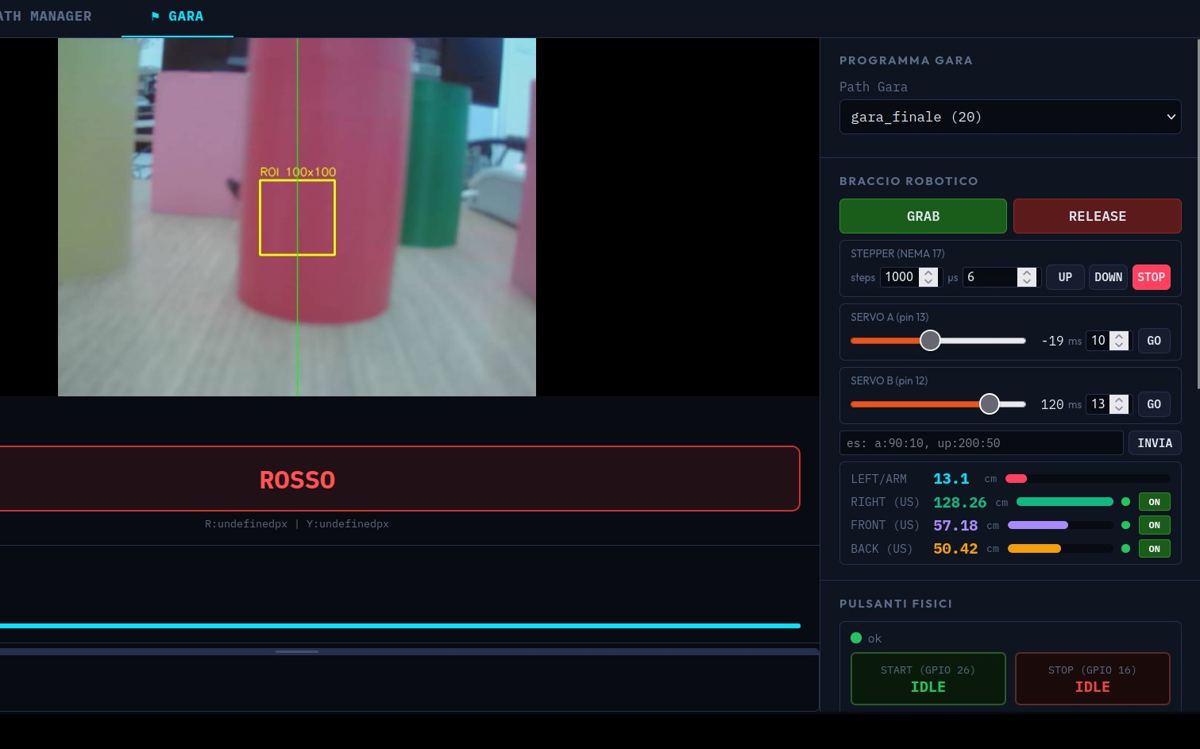Click GO for Servo B

(1154, 404)
